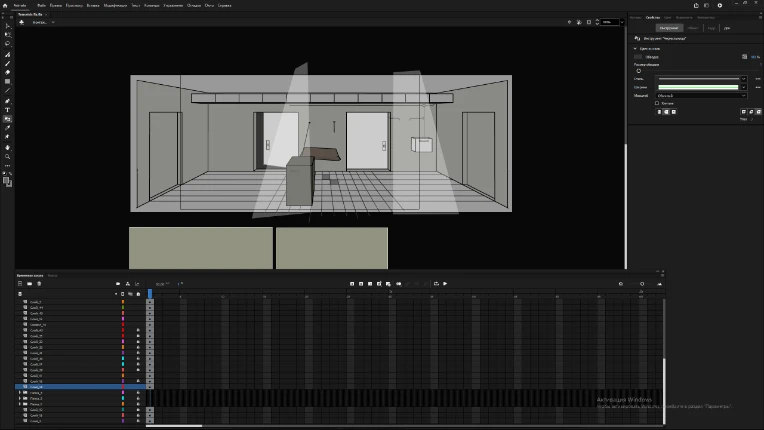
Task: Open the Файл menu
Action: [41, 5]
